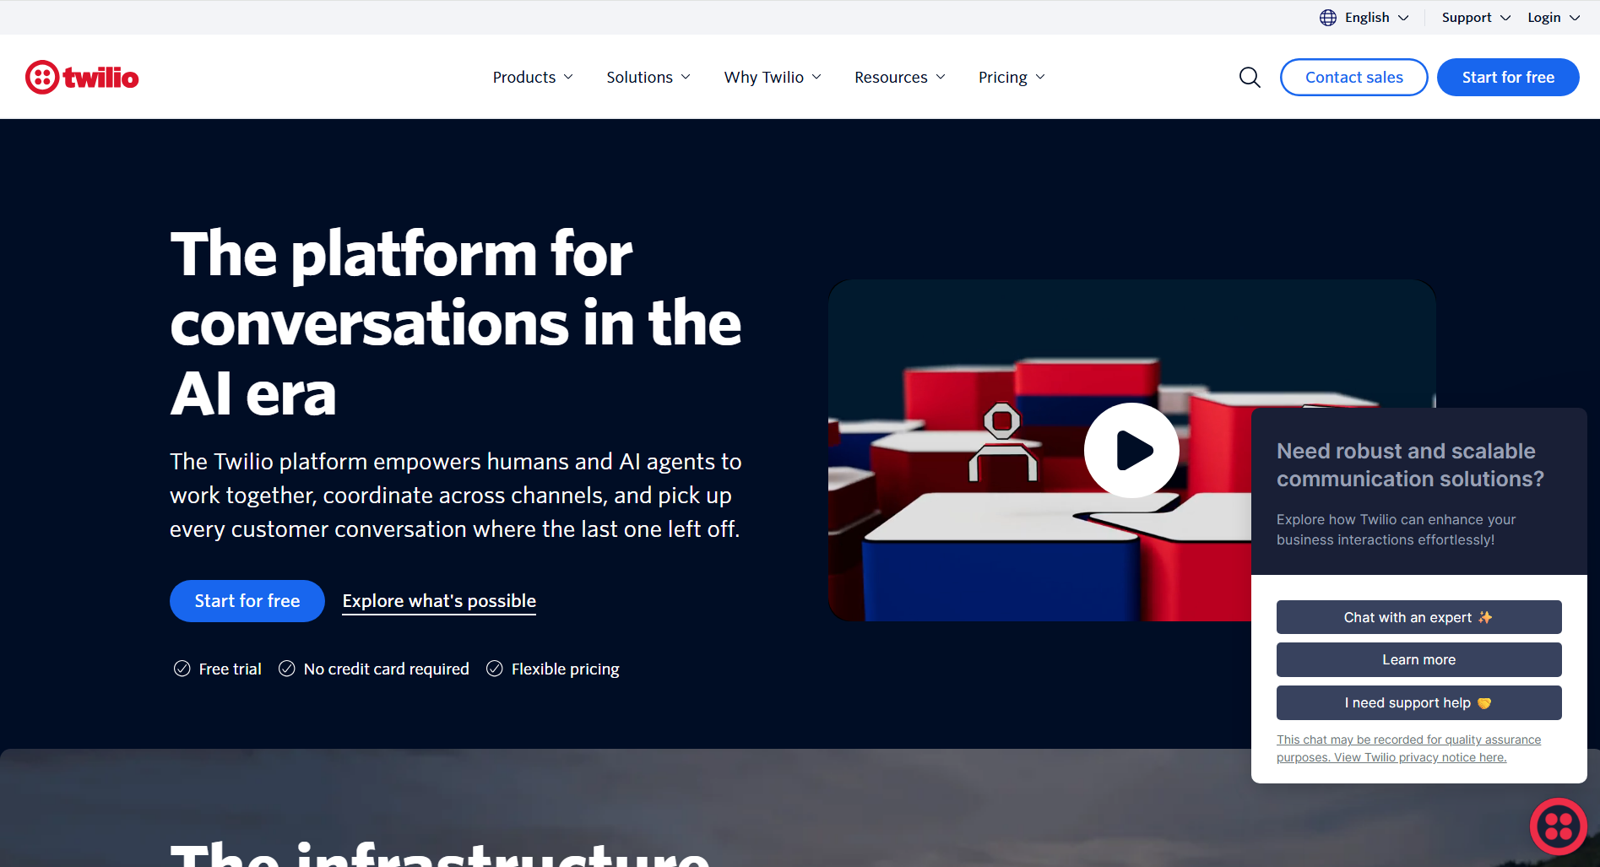Open the Products menu
The image size is (1600, 867).
coord(533,77)
